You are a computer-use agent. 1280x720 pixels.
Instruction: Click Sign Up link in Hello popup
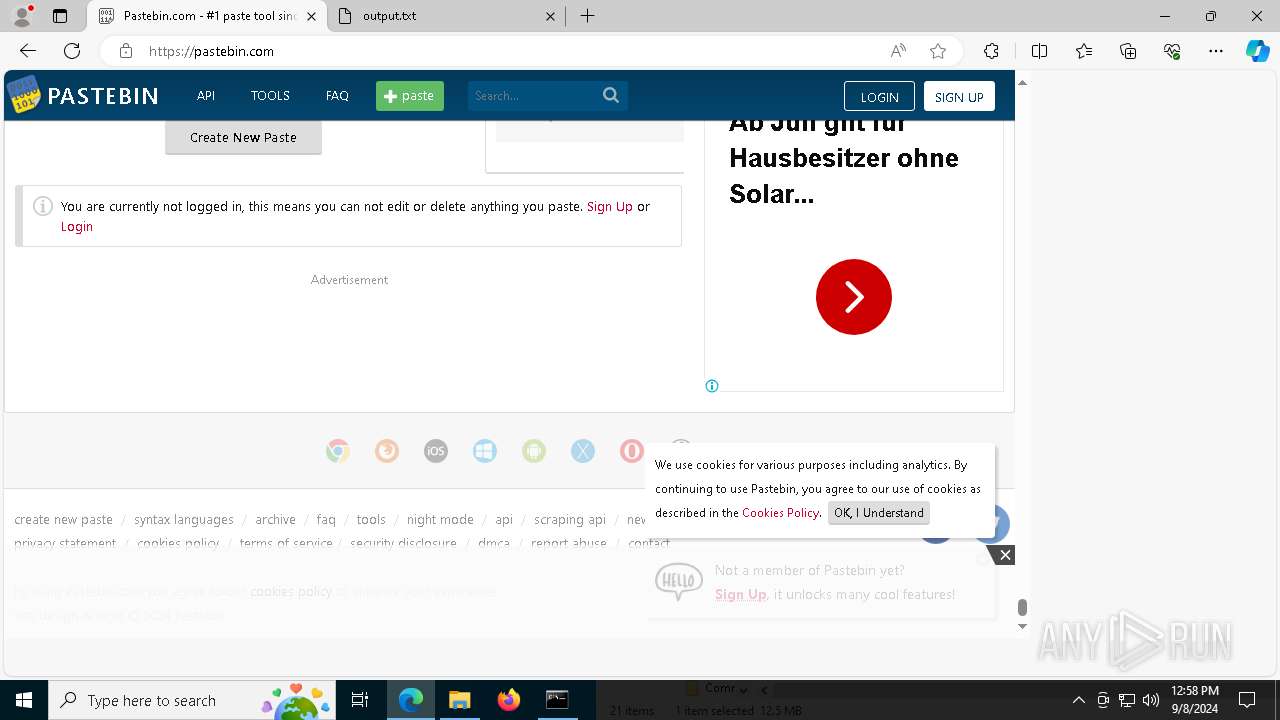tap(741, 594)
